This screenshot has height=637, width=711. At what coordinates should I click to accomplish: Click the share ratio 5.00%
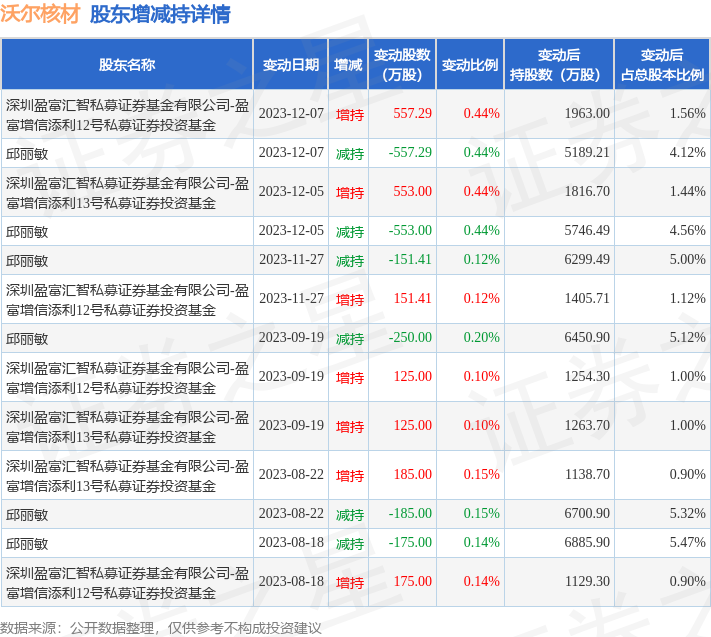[687, 259]
